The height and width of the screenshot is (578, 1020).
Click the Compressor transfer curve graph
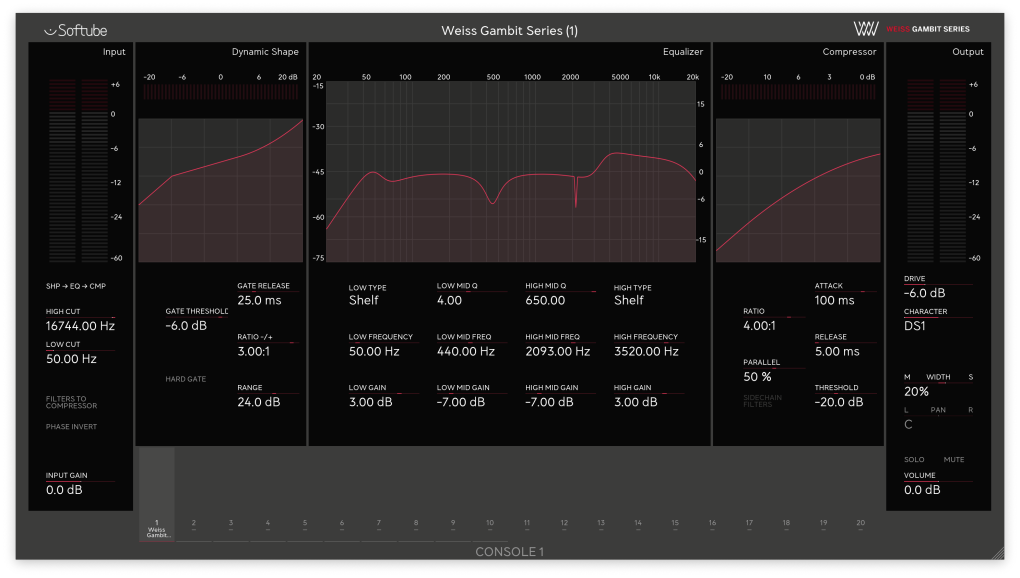pos(798,190)
